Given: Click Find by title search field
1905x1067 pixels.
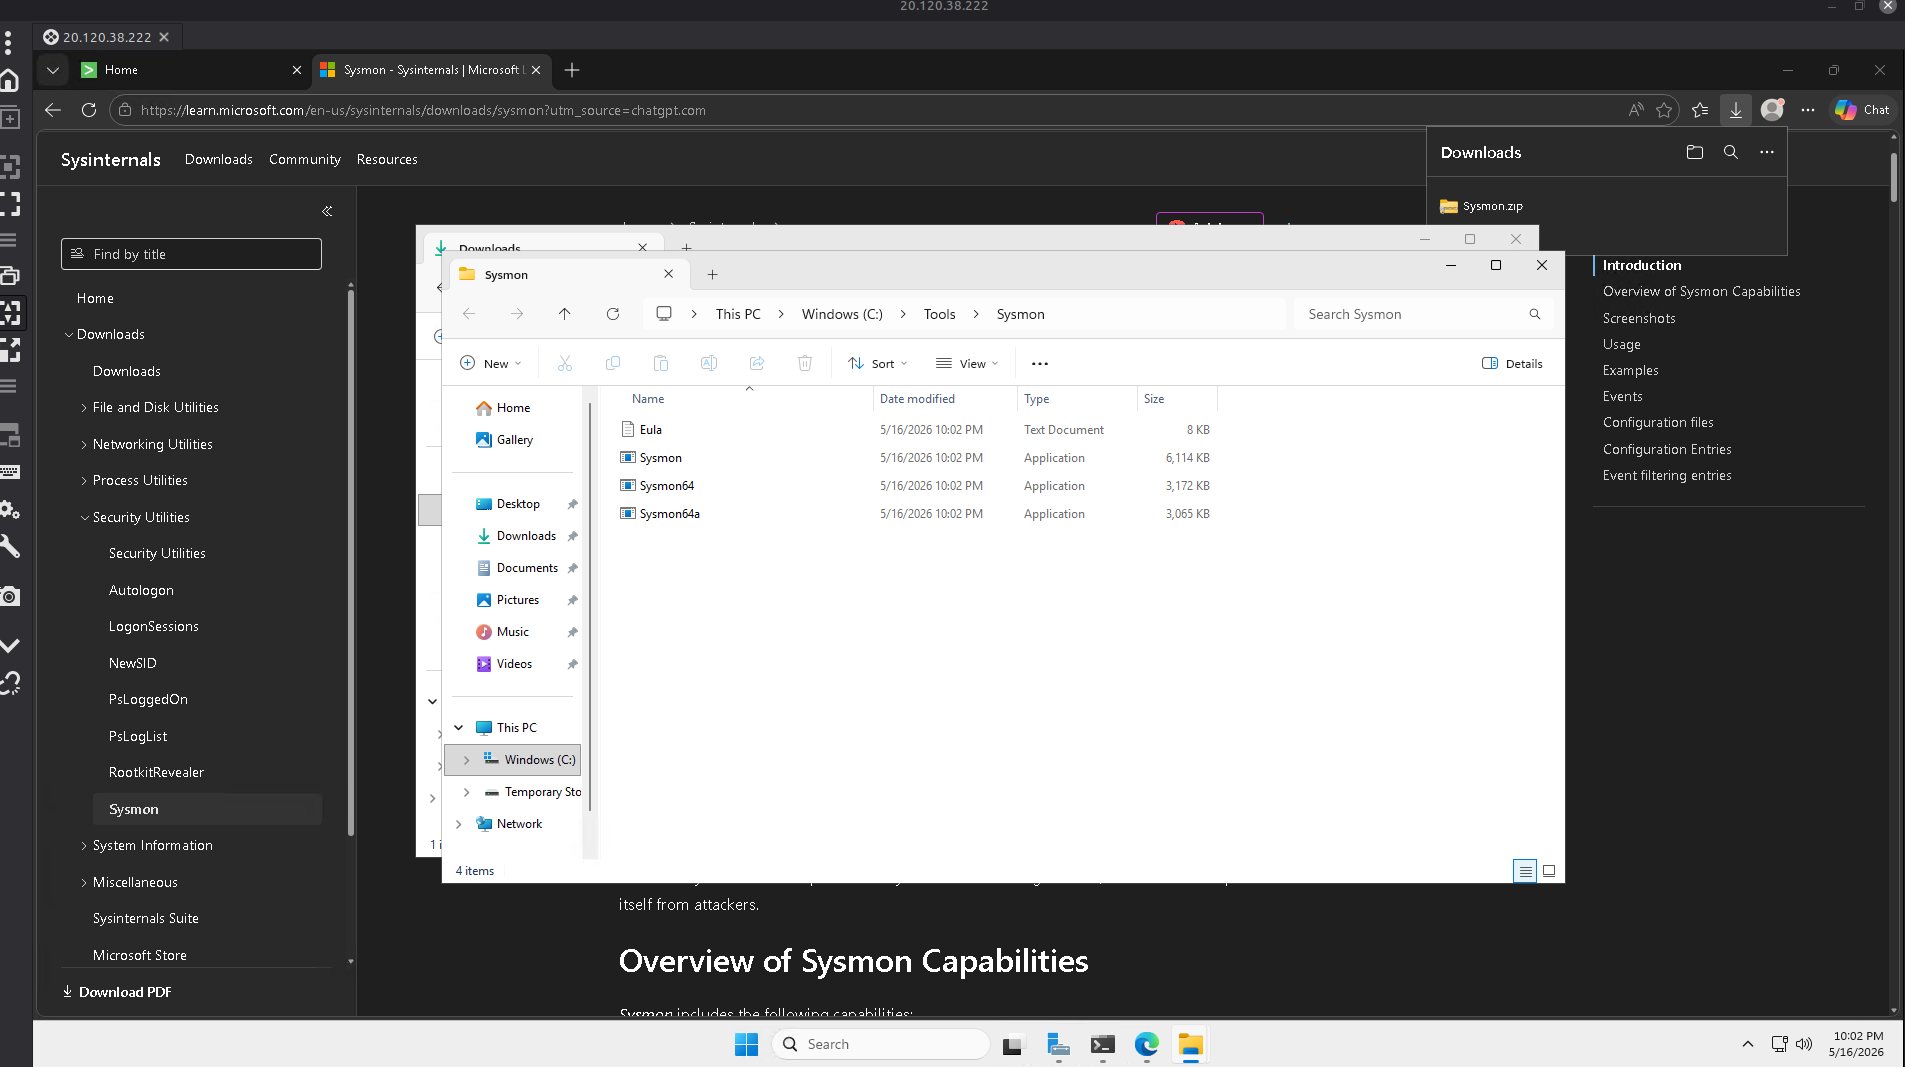Looking at the screenshot, I should click(191, 254).
